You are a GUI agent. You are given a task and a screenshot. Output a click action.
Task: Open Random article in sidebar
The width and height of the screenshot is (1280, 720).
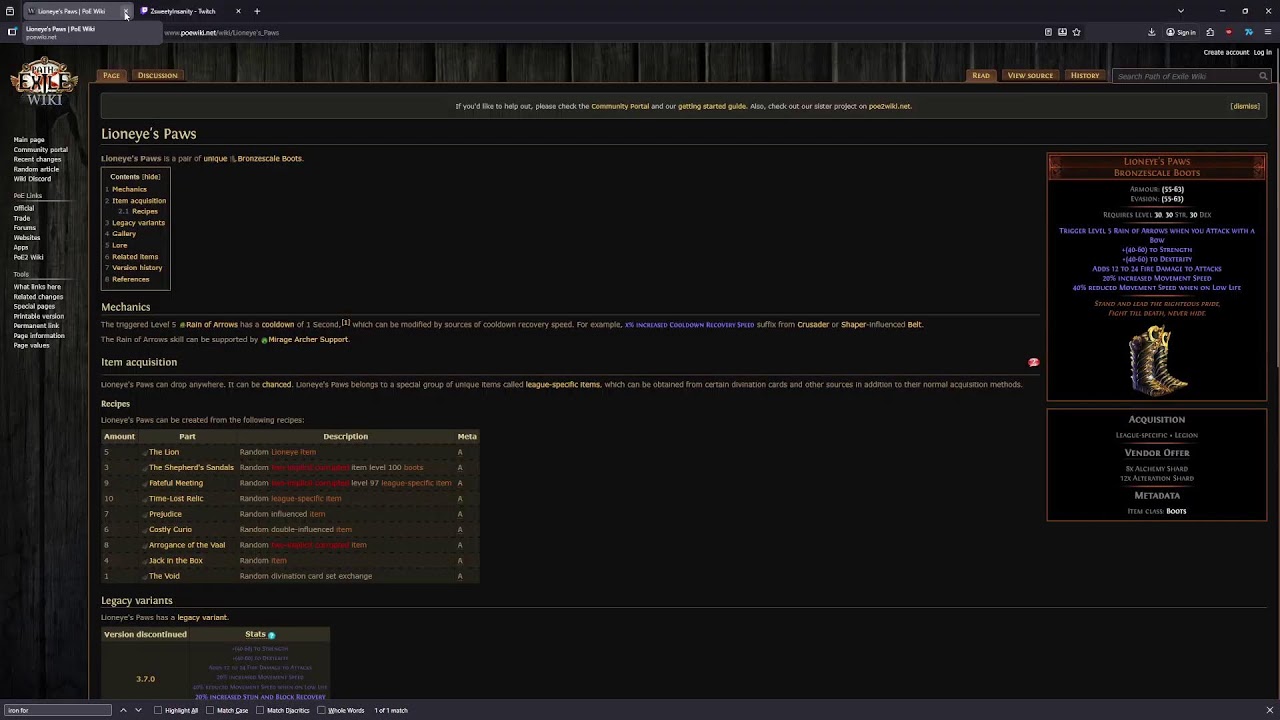coord(36,169)
